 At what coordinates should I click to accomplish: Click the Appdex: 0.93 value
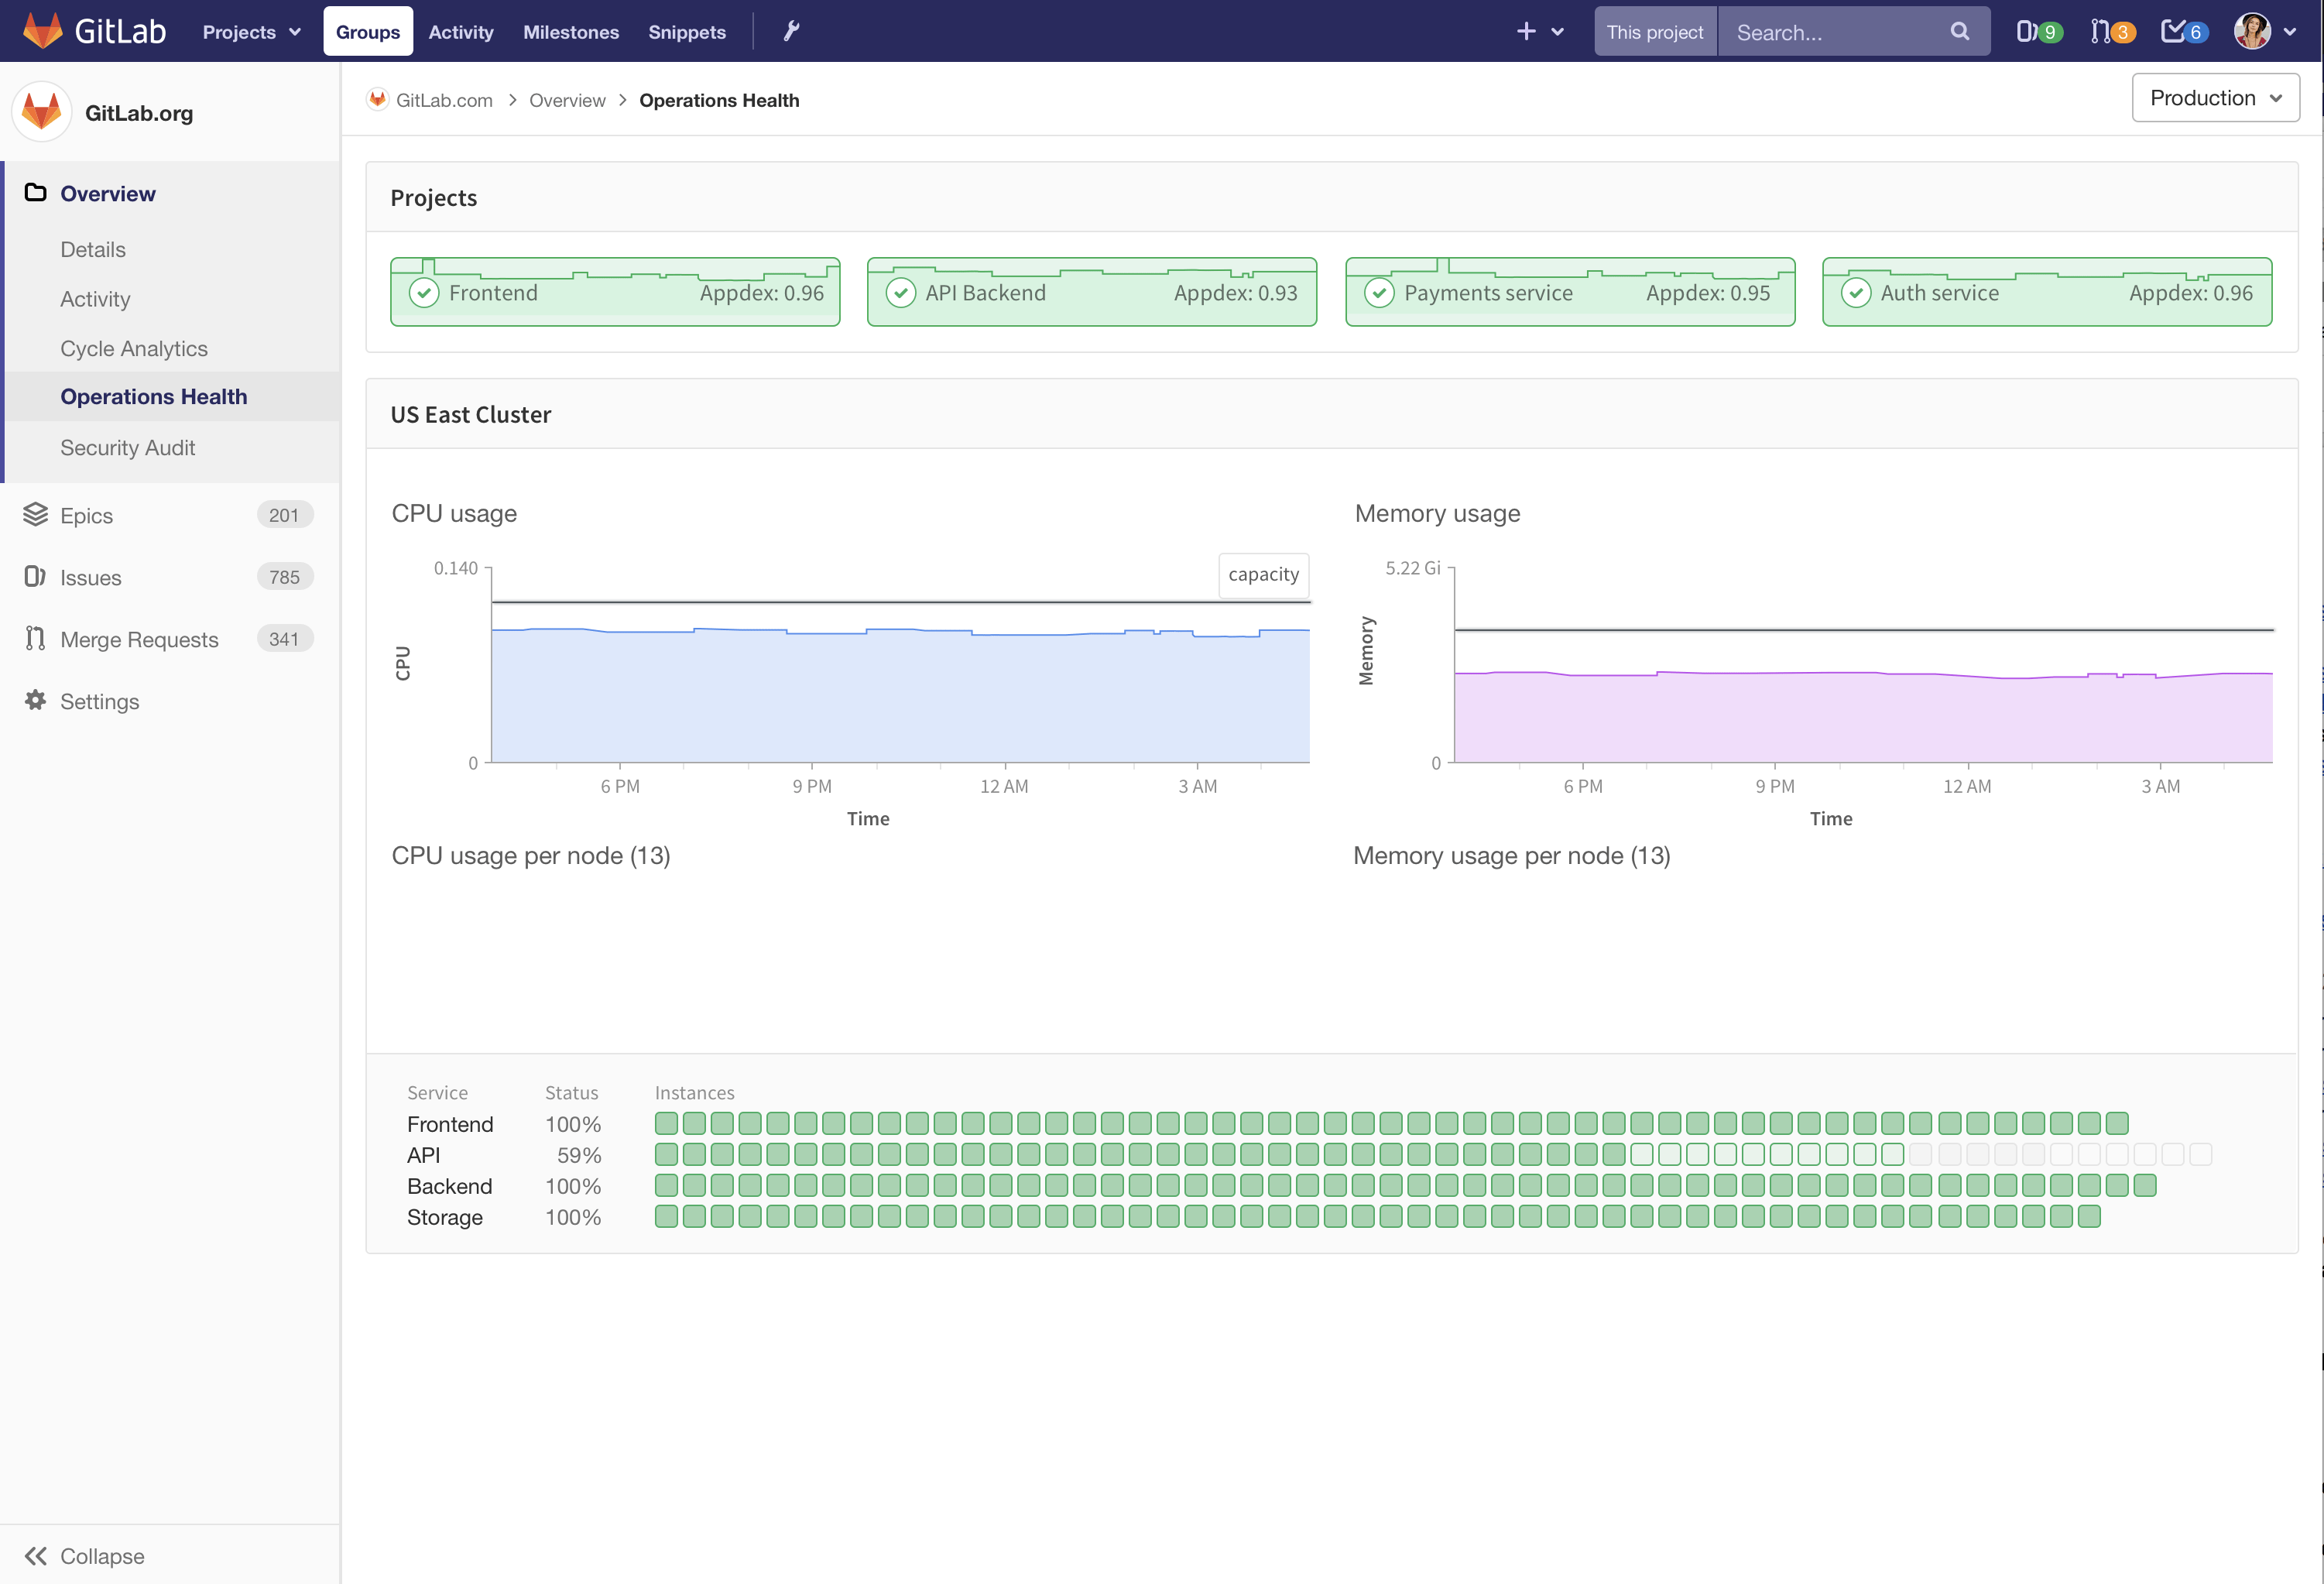coord(1235,293)
